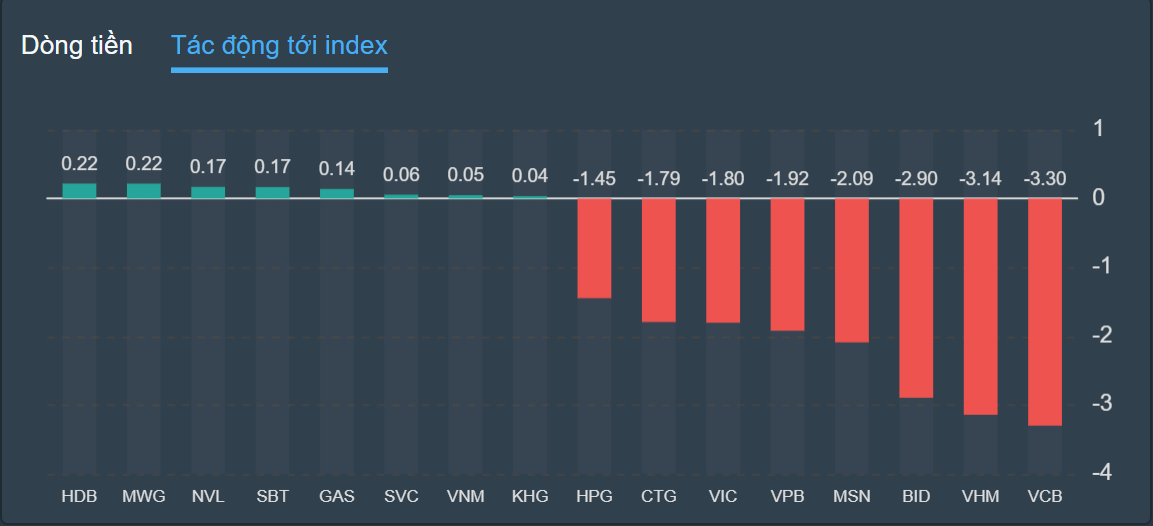Select the Tác động tới index tab

(x=279, y=45)
